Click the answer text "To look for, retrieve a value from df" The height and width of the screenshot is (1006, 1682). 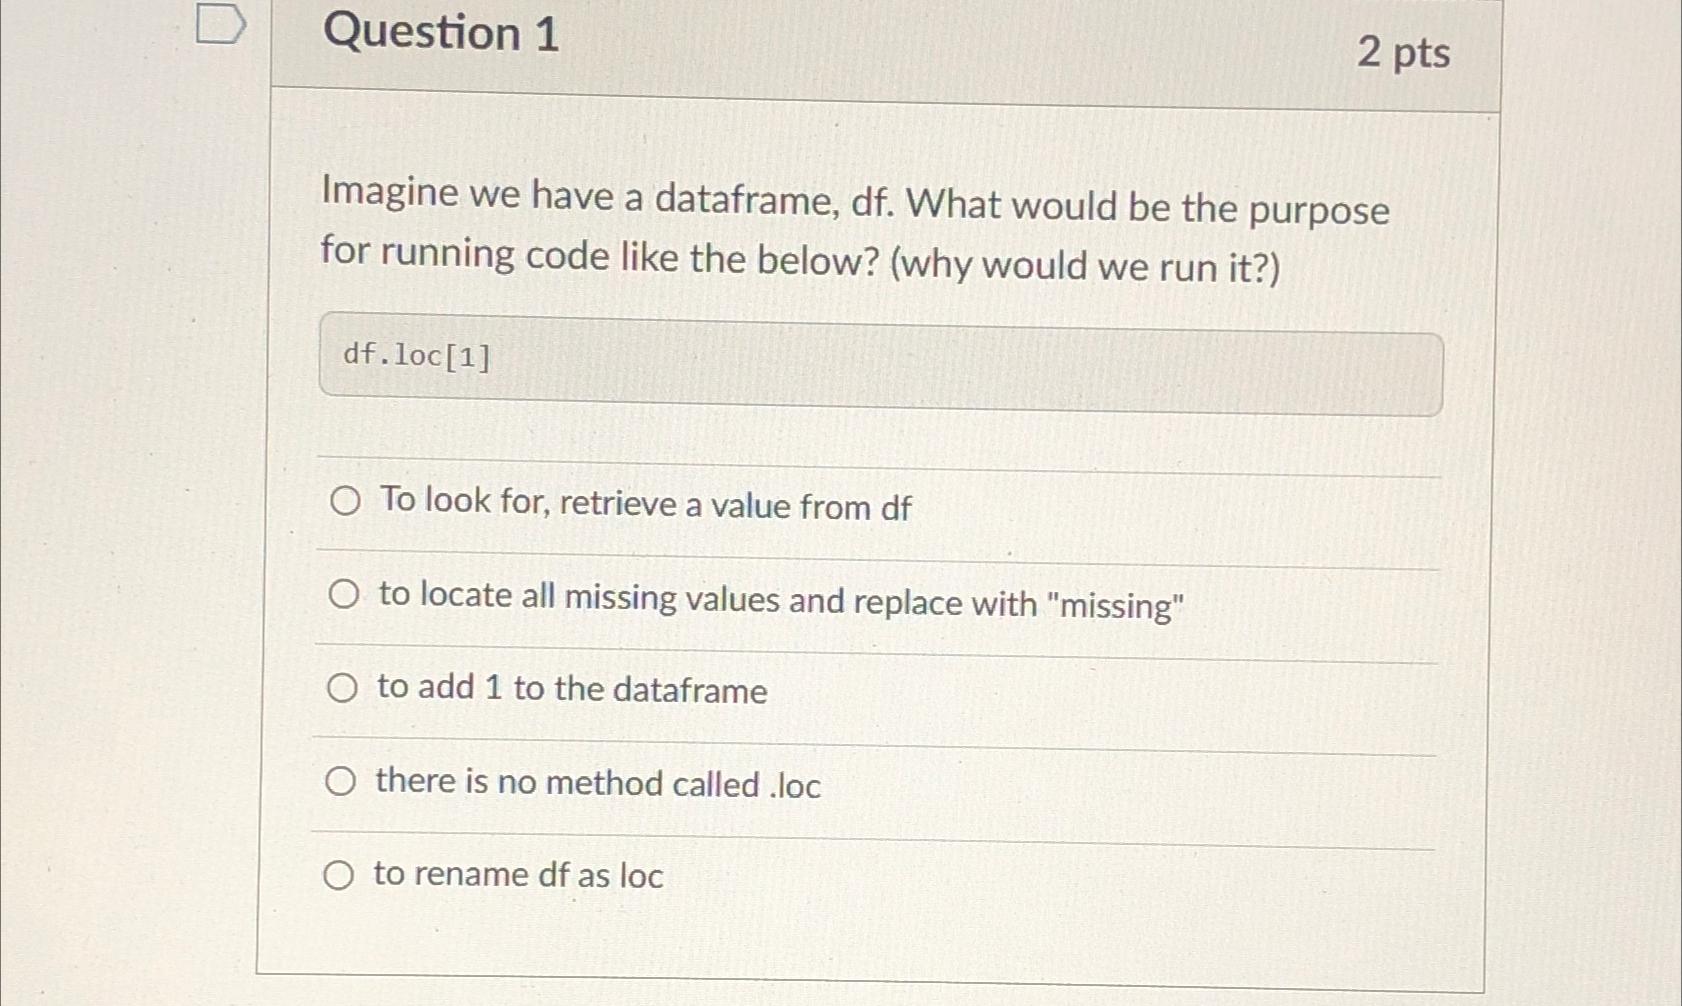click(644, 507)
